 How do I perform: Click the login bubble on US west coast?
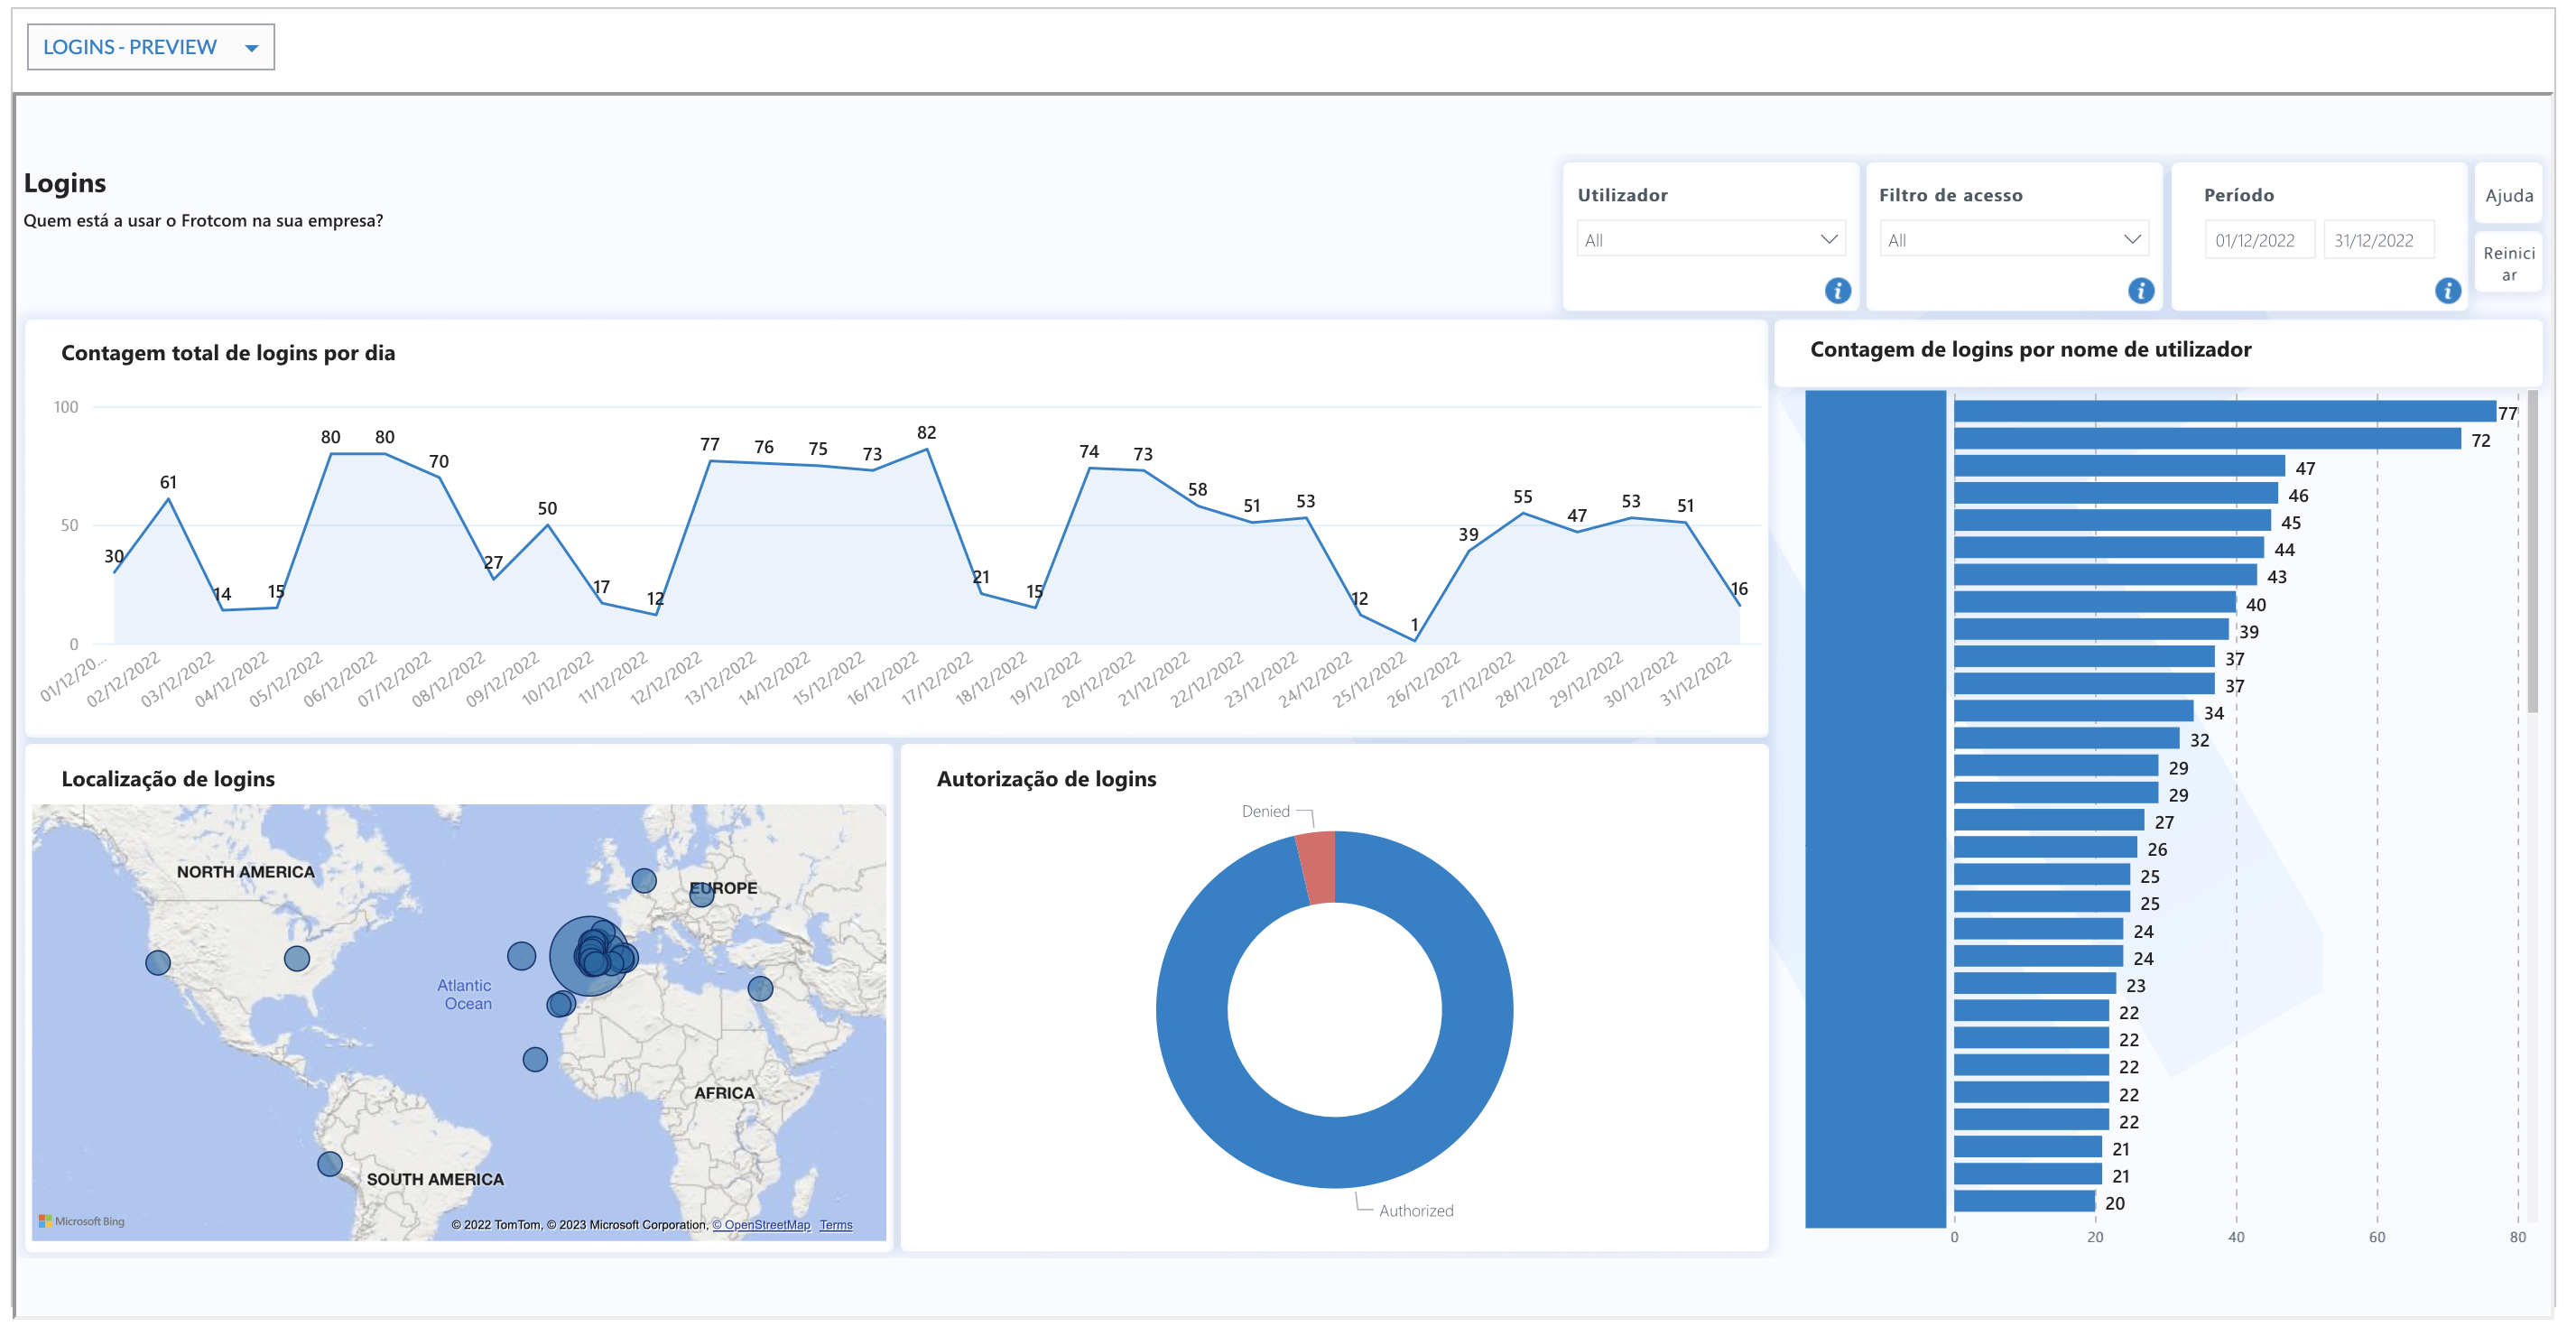[x=158, y=963]
